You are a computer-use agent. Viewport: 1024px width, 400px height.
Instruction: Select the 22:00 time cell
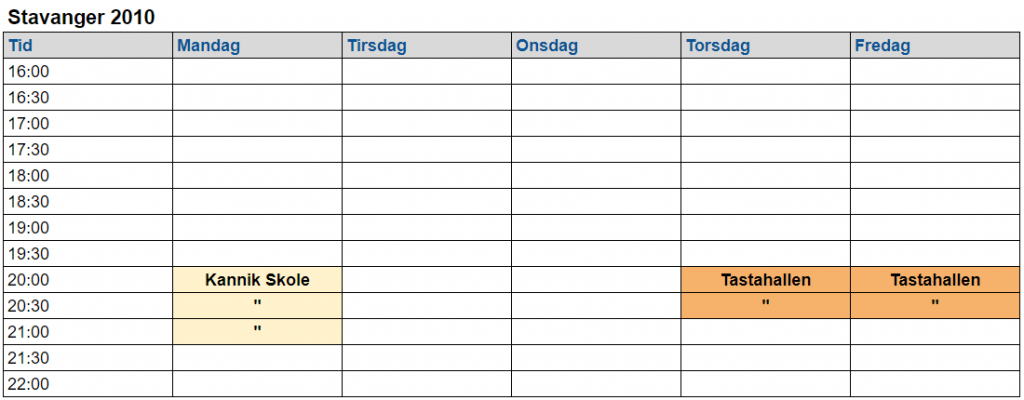coord(88,384)
